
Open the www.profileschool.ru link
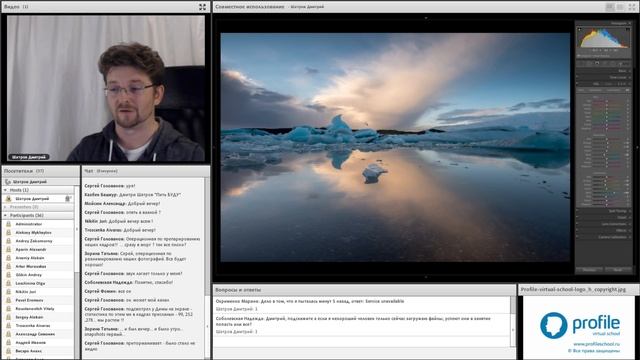pos(596,344)
